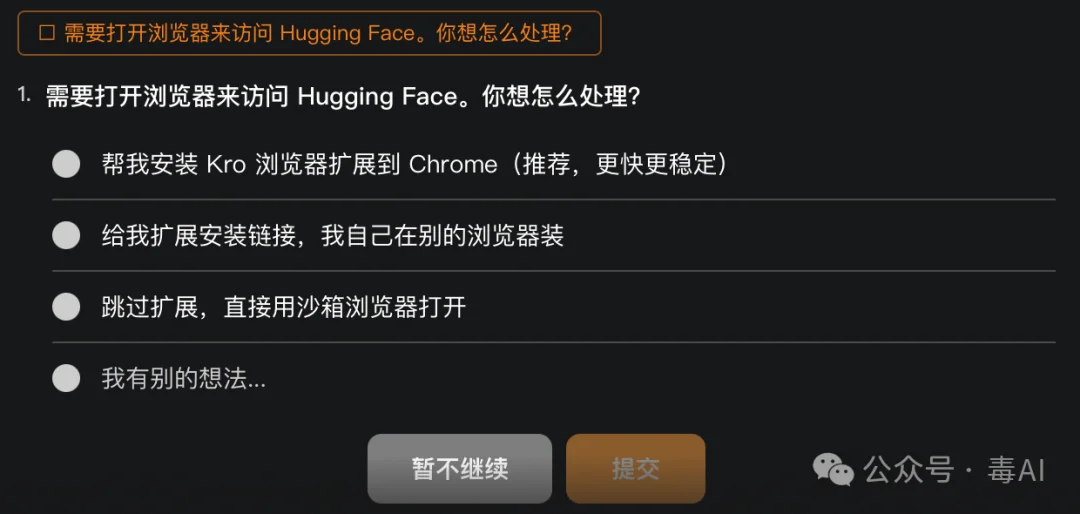Select the radio next to 我有别的想法...
The width and height of the screenshot is (1080, 514).
click(66, 378)
